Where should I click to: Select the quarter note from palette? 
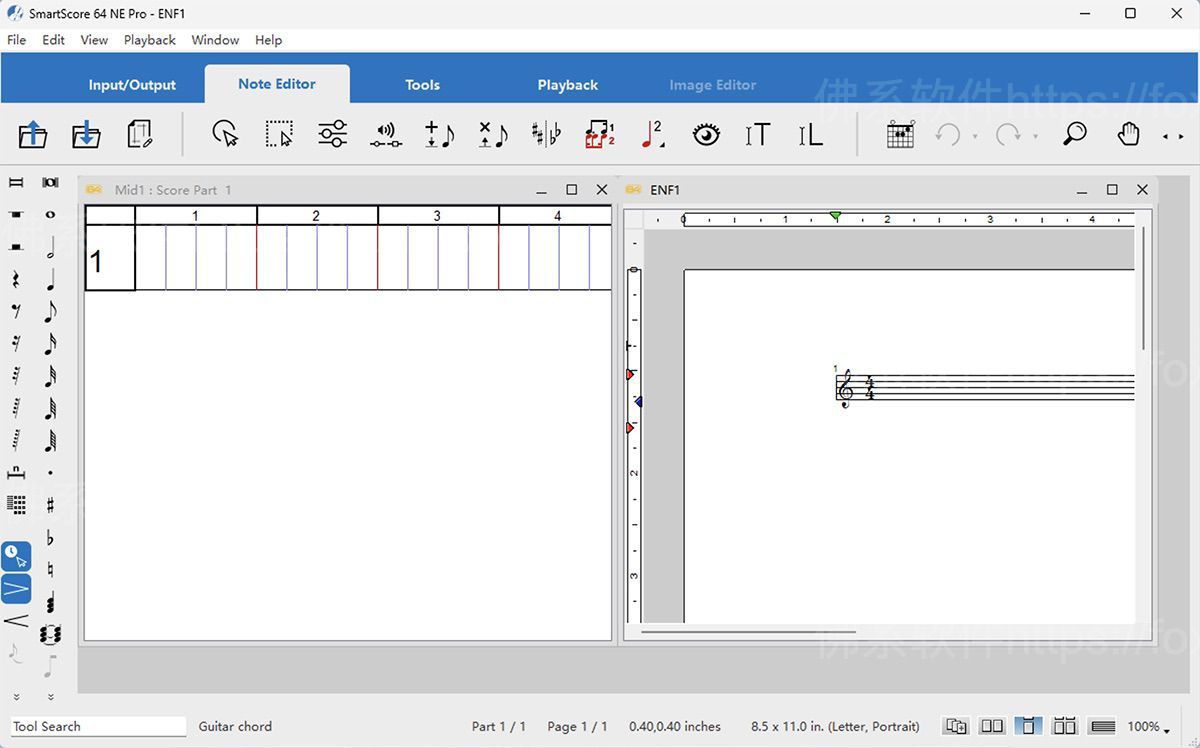coord(50,279)
